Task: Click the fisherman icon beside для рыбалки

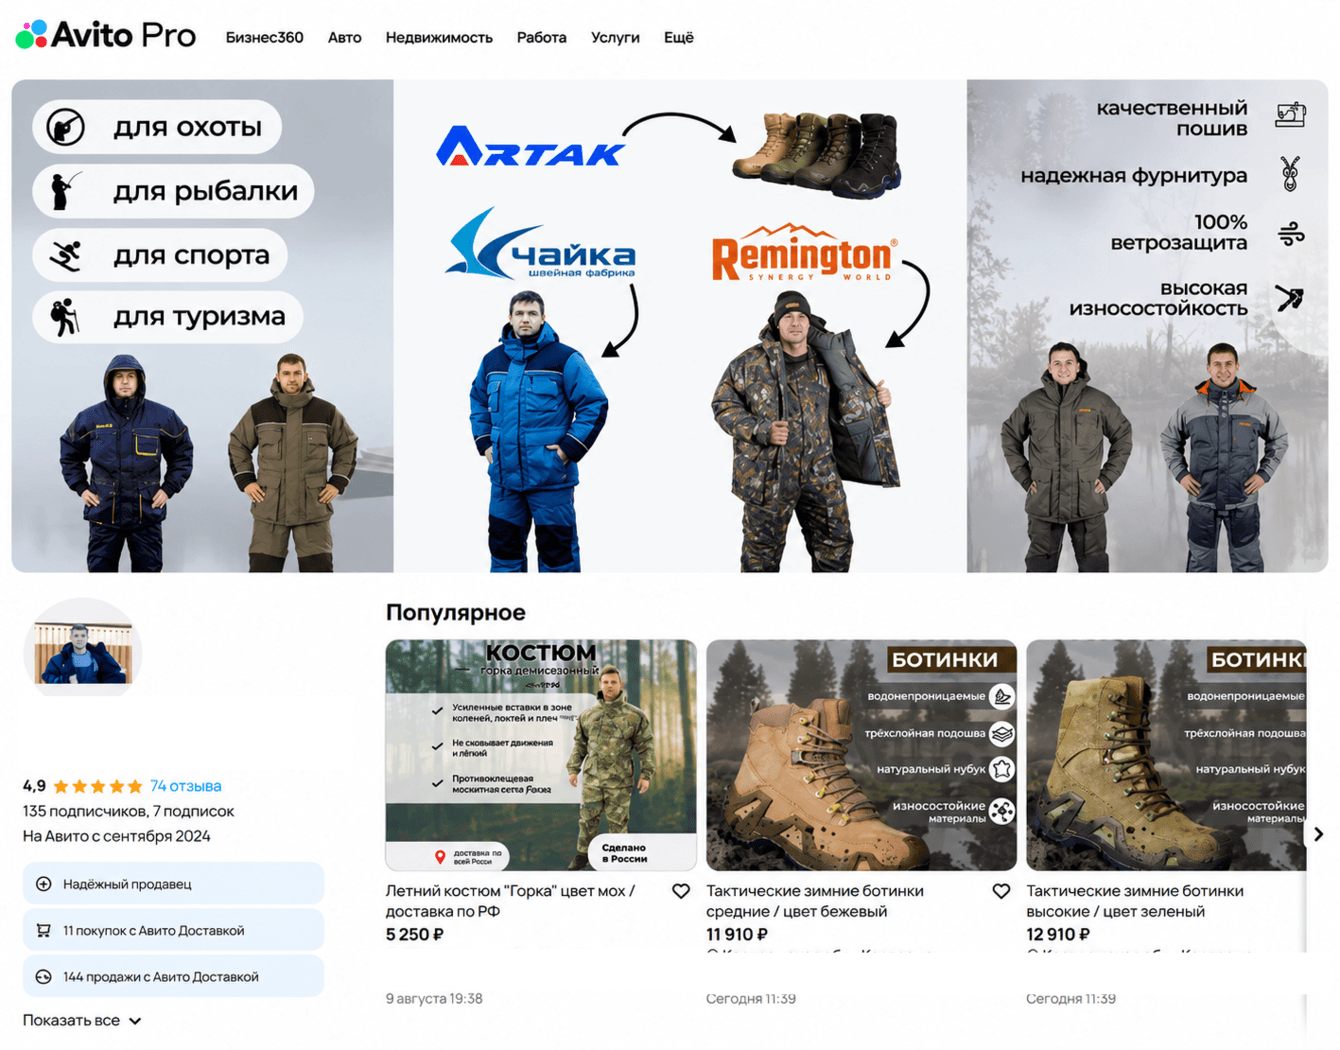Action: coord(65,190)
